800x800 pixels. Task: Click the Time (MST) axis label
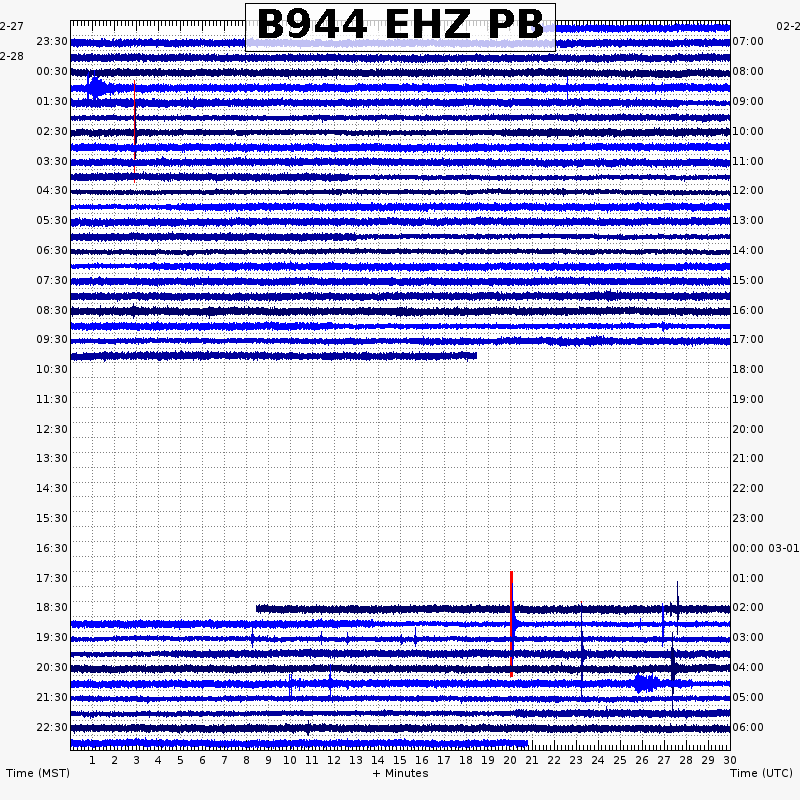(38, 773)
